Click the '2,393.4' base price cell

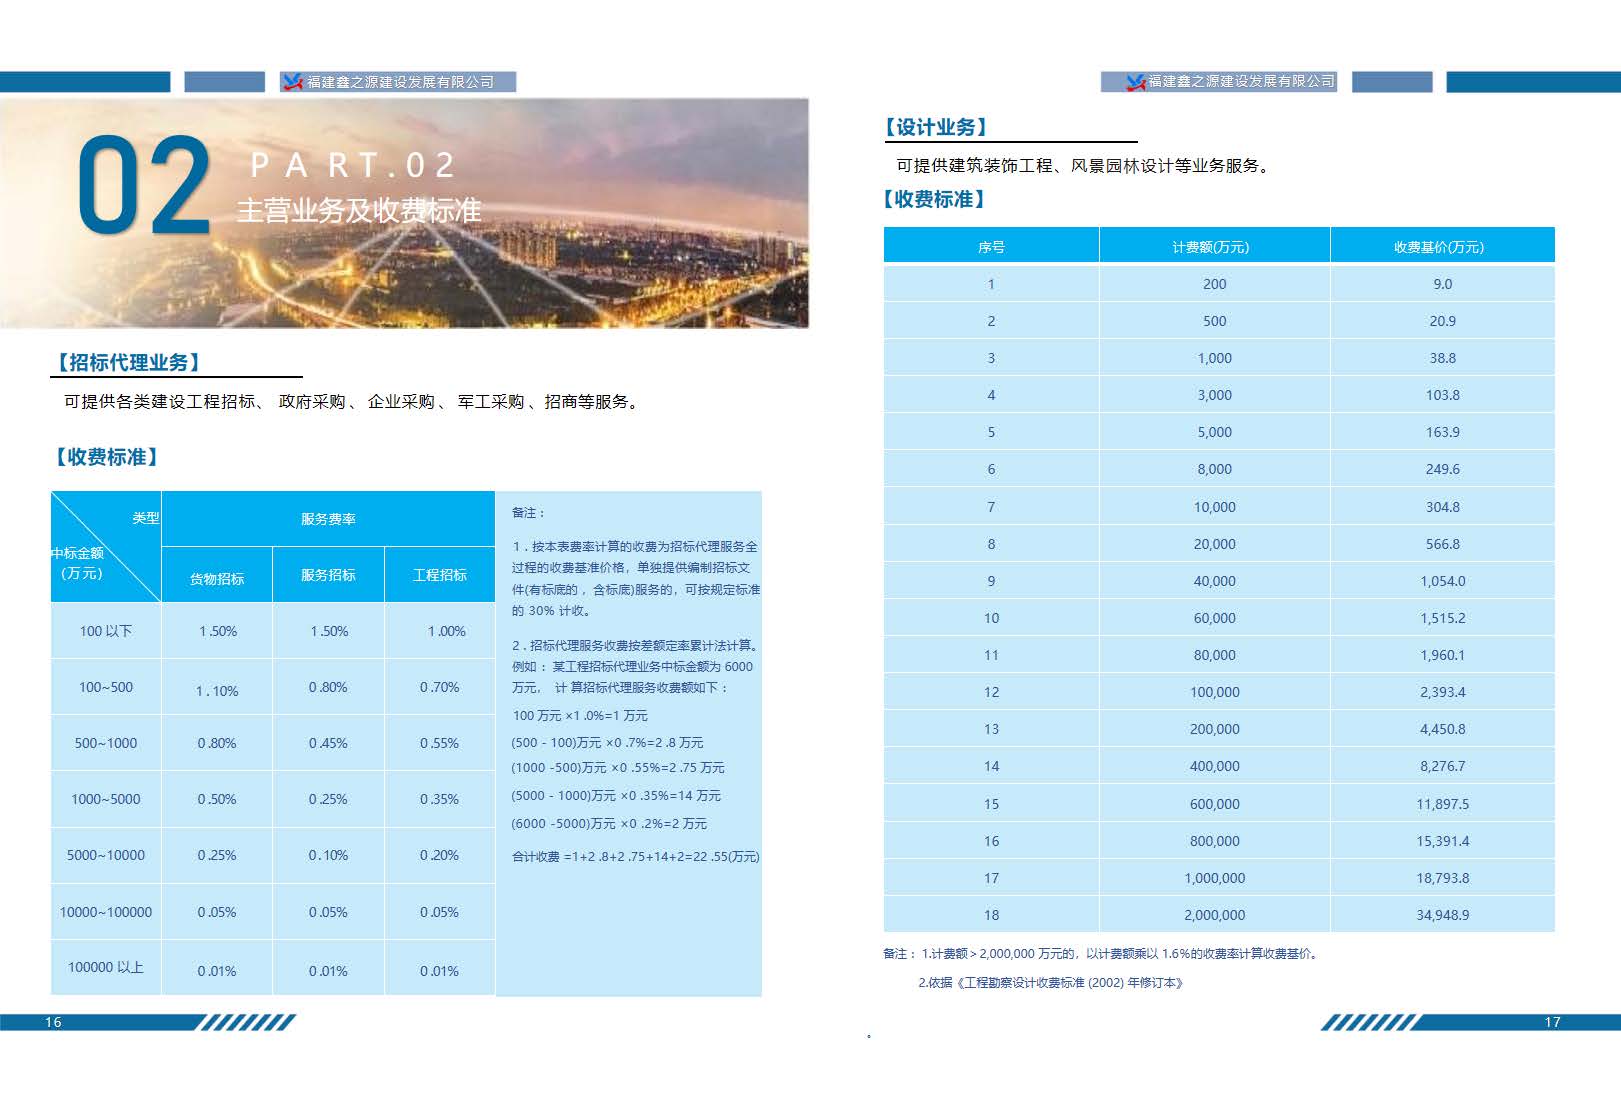pos(1442,692)
